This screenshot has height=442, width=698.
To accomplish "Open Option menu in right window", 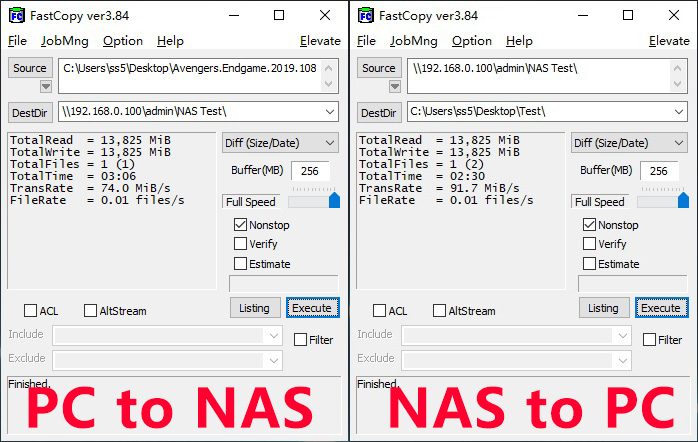I will 472,41.
